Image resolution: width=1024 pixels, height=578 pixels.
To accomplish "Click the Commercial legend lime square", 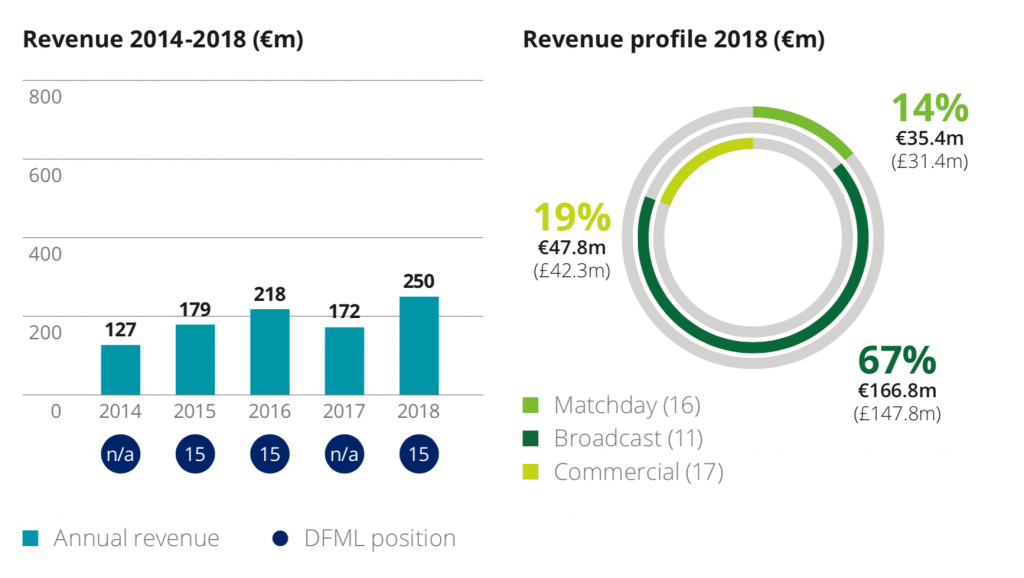I will tap(530, 472).
